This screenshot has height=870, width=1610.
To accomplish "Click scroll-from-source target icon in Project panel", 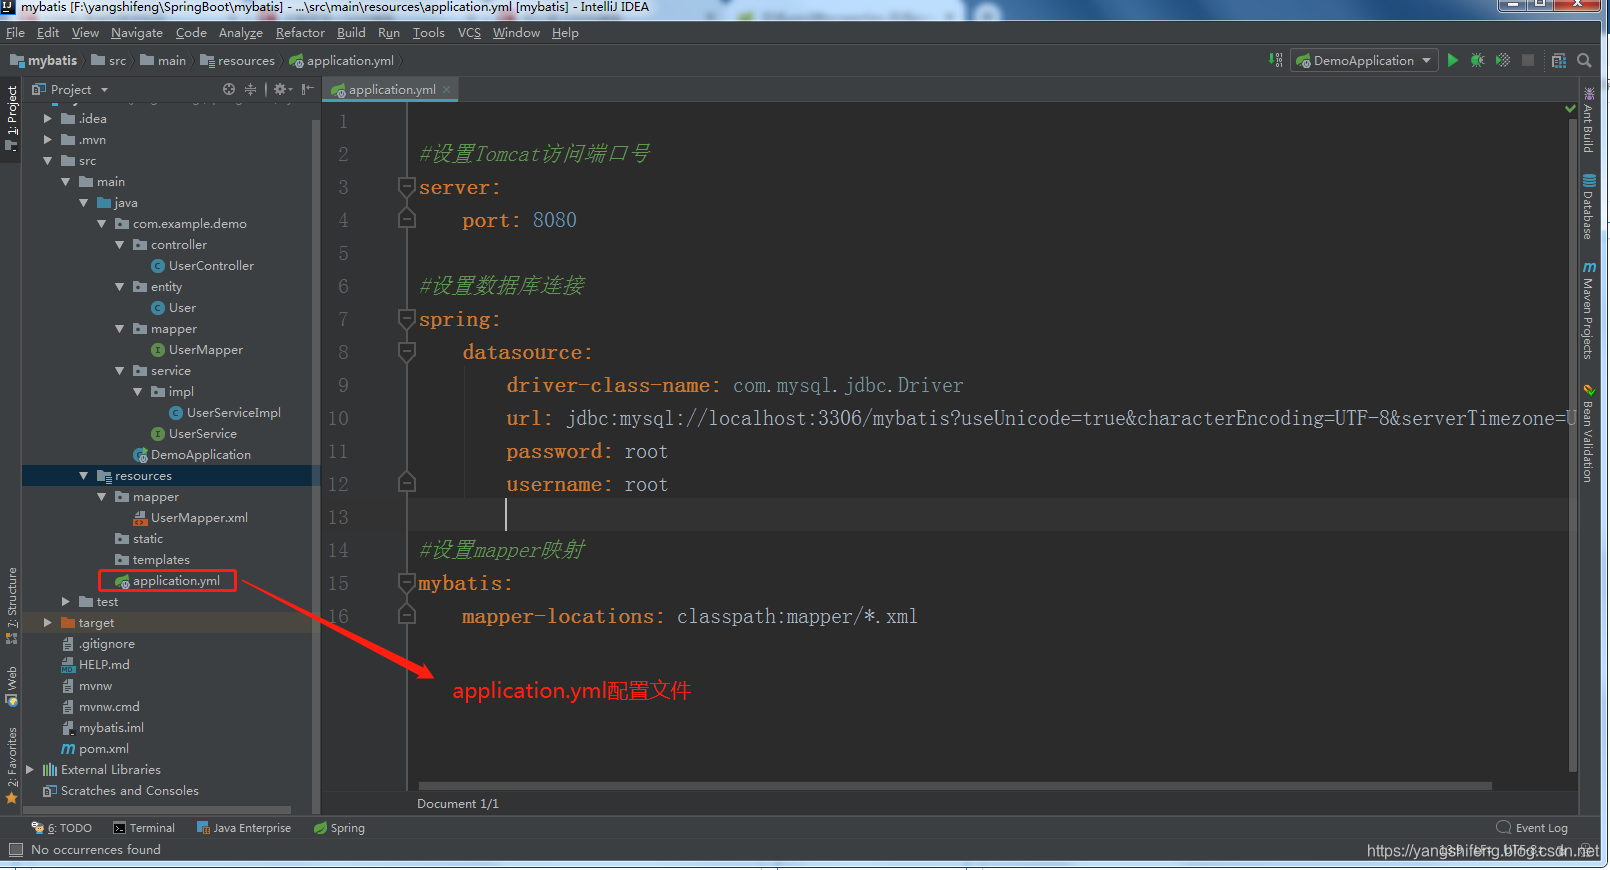I will 229,89.
